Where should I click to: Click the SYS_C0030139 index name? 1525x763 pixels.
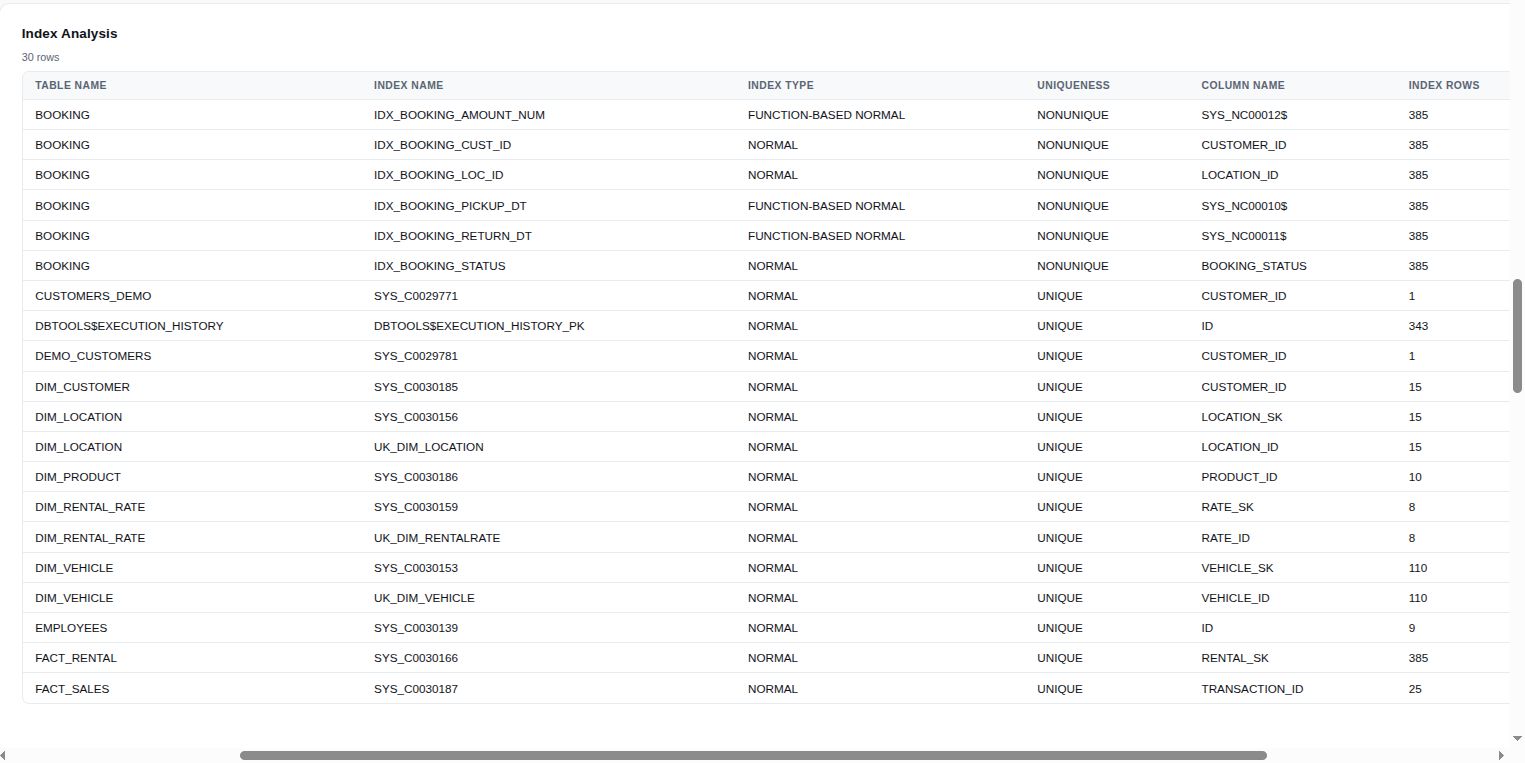(416, 628)
